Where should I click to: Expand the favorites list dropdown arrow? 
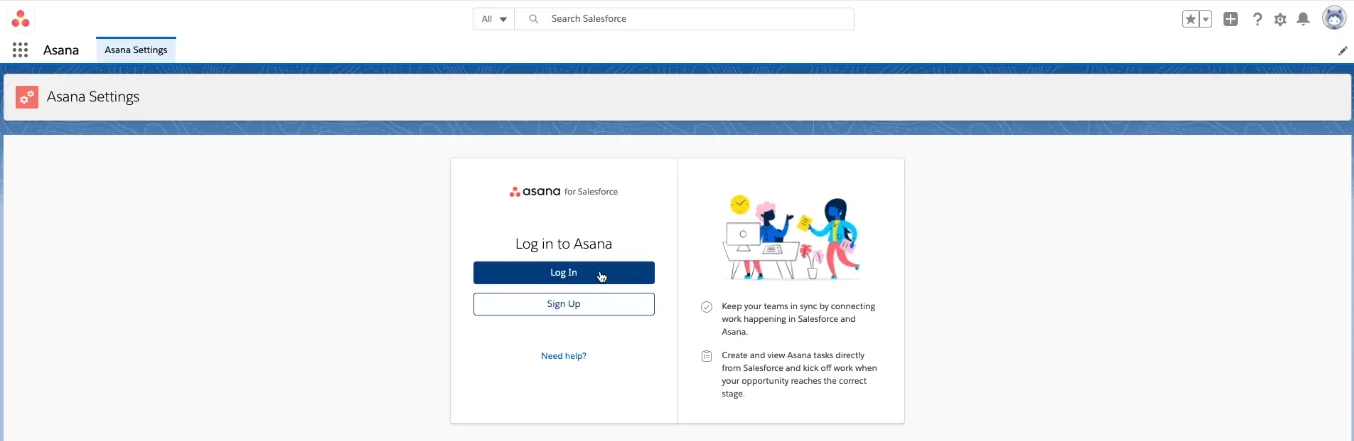coord(1205,19)
